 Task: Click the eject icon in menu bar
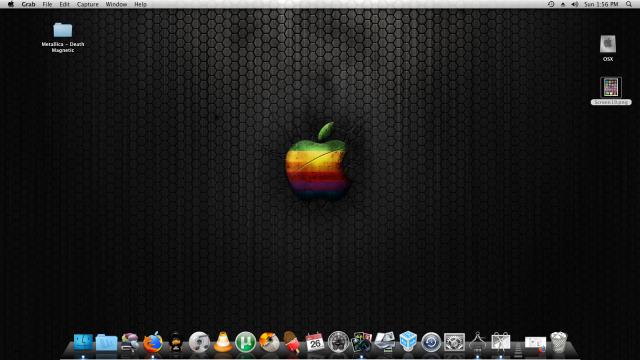[563, 4]
